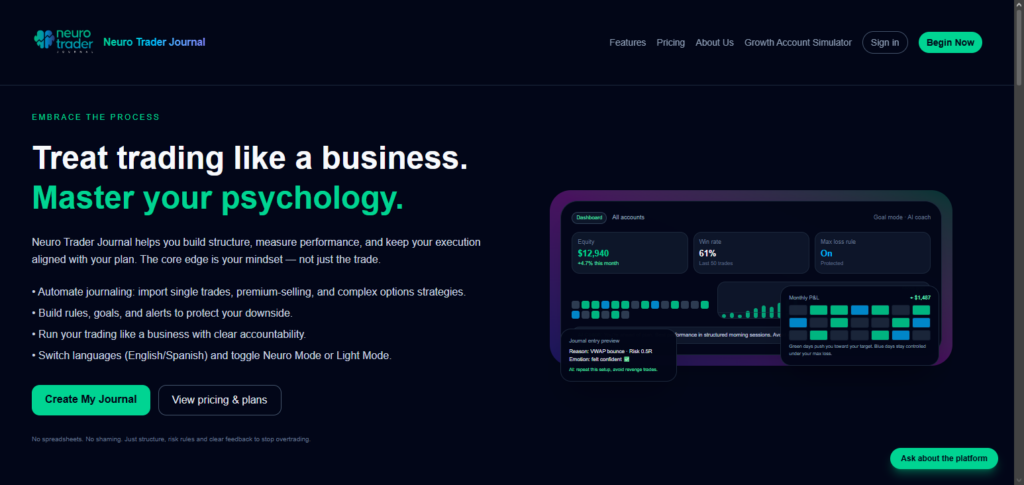This screenshot has width=1024, height=485.
Task: Click the Create My Journal button
Action: pos(91,400)
